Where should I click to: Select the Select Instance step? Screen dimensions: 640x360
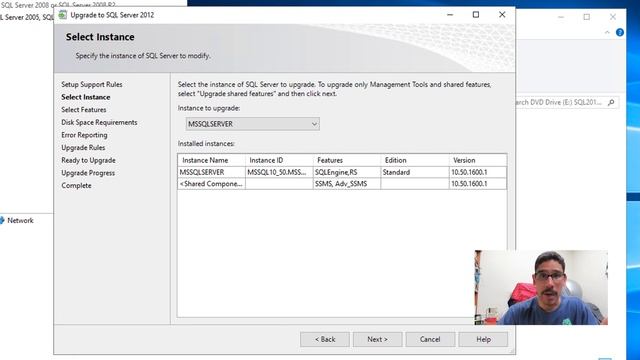[x=86, y=97]
